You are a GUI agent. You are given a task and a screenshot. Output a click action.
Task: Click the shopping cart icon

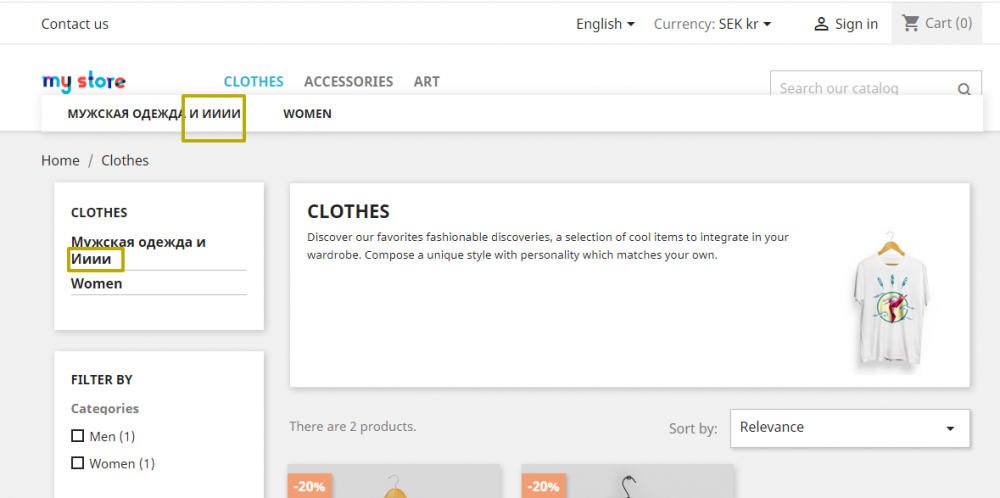[x=910, y=24]
